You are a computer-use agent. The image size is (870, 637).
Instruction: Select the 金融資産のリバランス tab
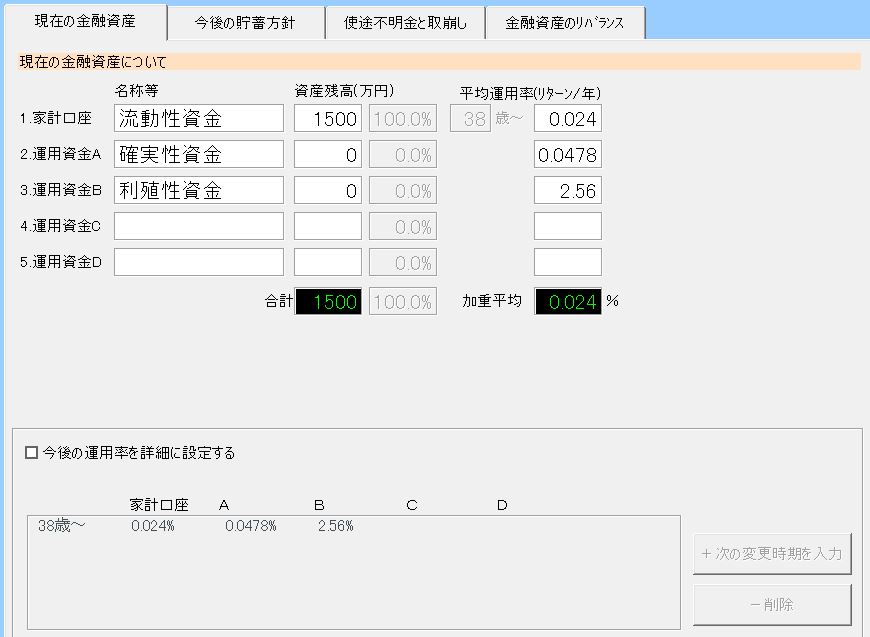click(565, 23)
